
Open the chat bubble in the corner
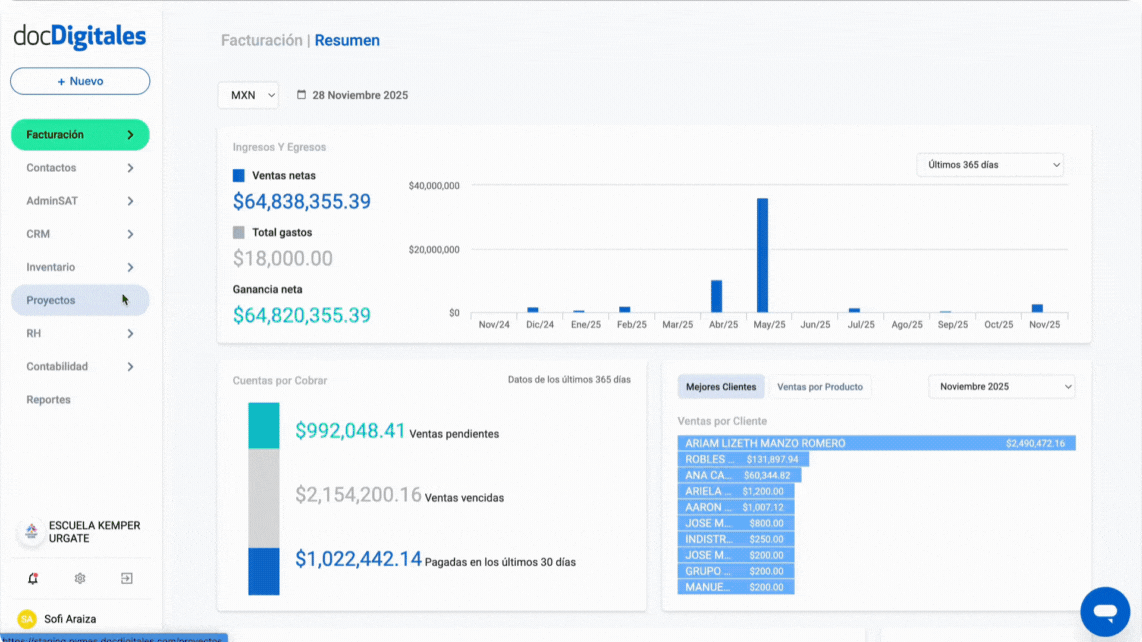tap(1105, 611)
